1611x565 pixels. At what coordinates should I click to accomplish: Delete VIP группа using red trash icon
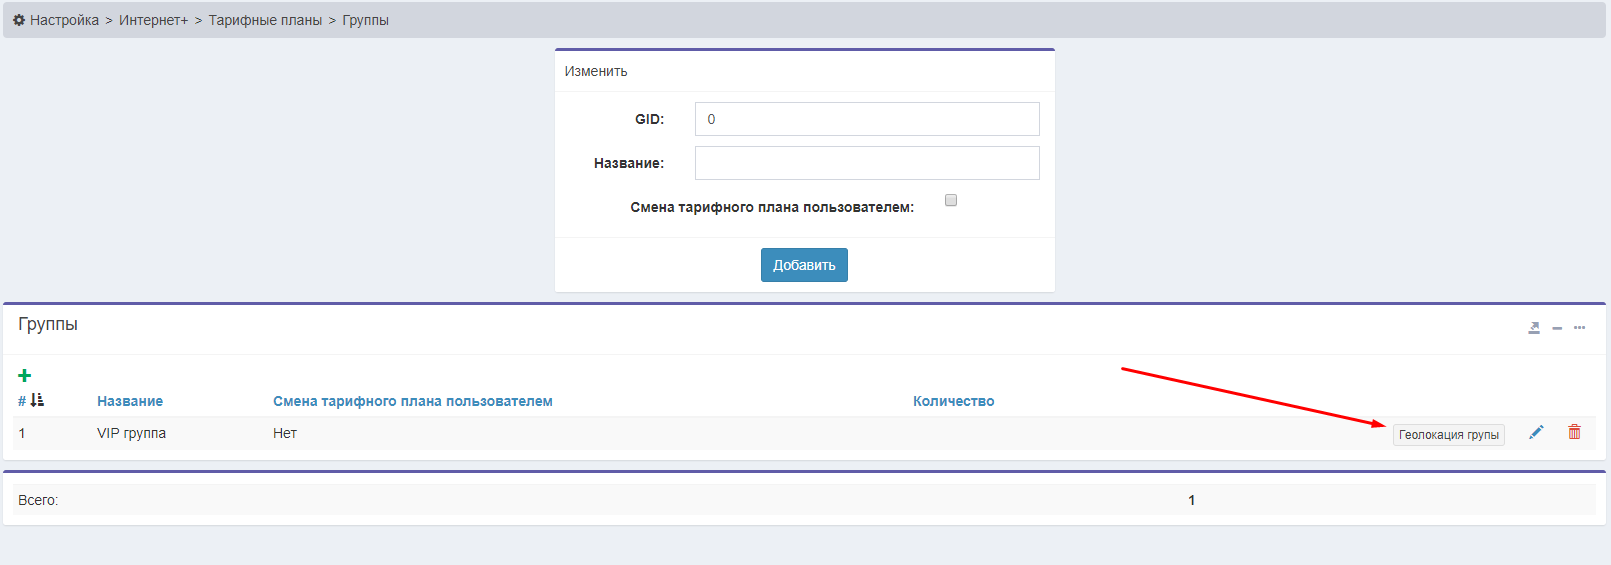(x=1574, y=432)
